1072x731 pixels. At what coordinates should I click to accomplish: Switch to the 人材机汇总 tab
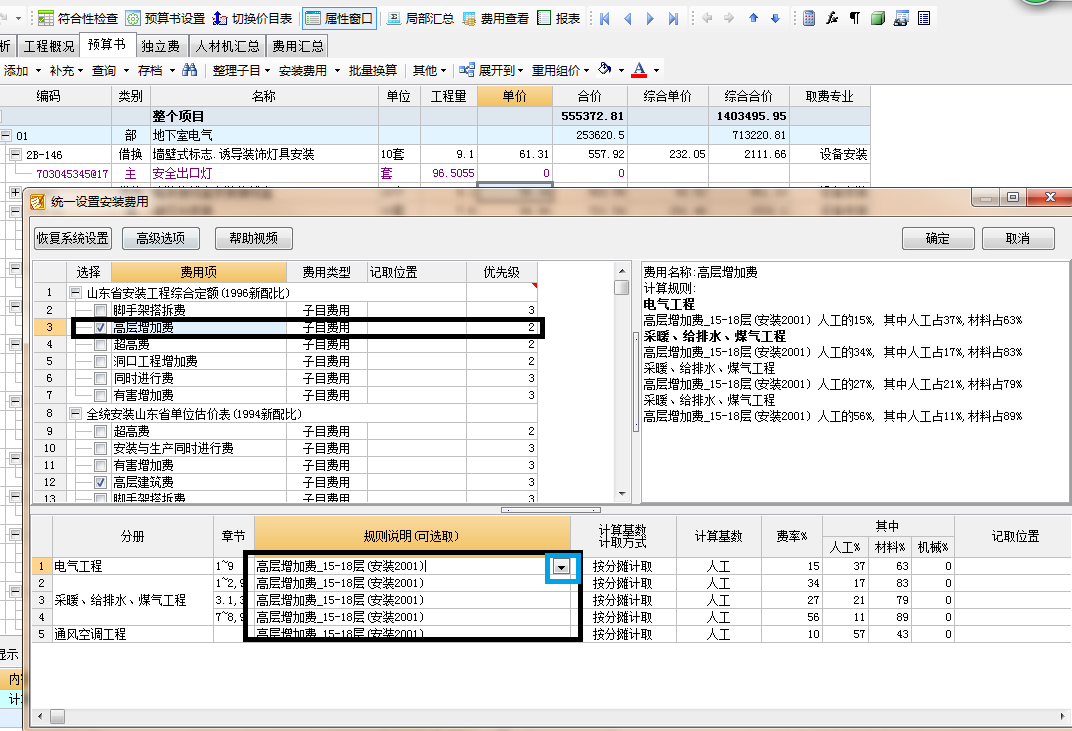[x=227, y=46]
